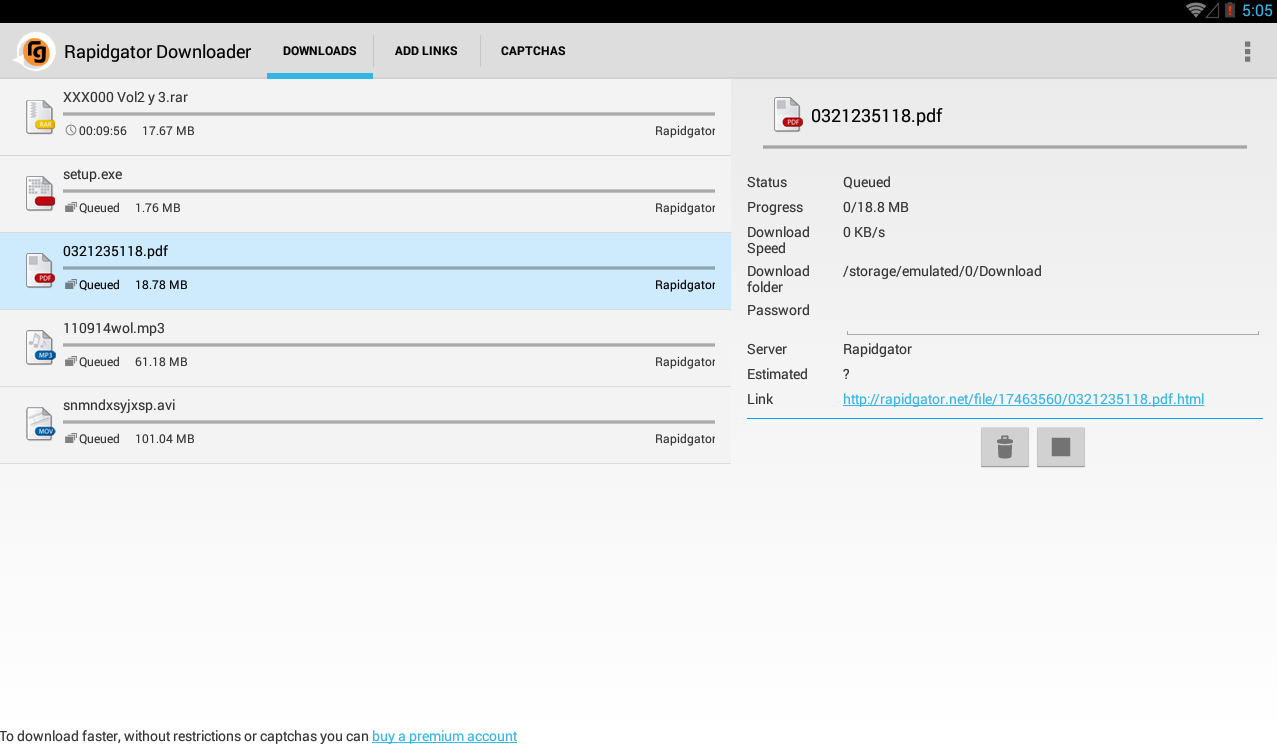Click the queued icon in 0321235118.pdf row

pyautogui.click(x=71, y=285)
